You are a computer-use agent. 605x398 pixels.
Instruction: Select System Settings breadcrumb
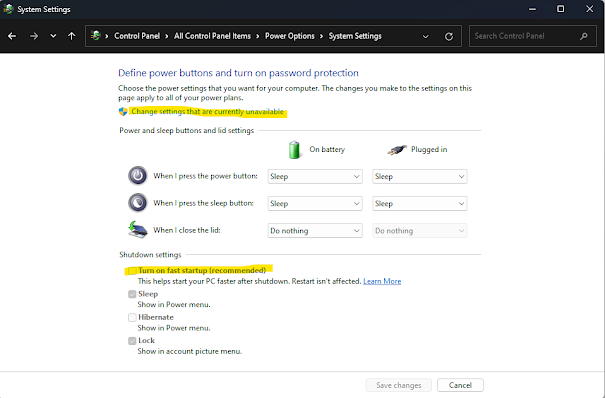(355, 36)
